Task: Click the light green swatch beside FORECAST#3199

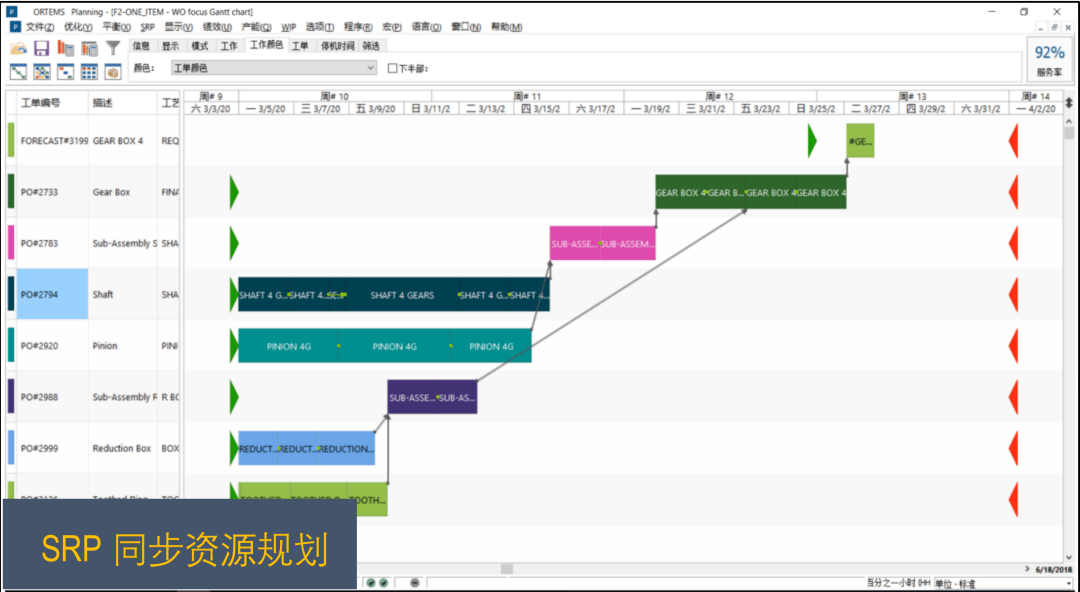Action: (x=10, y=141)
